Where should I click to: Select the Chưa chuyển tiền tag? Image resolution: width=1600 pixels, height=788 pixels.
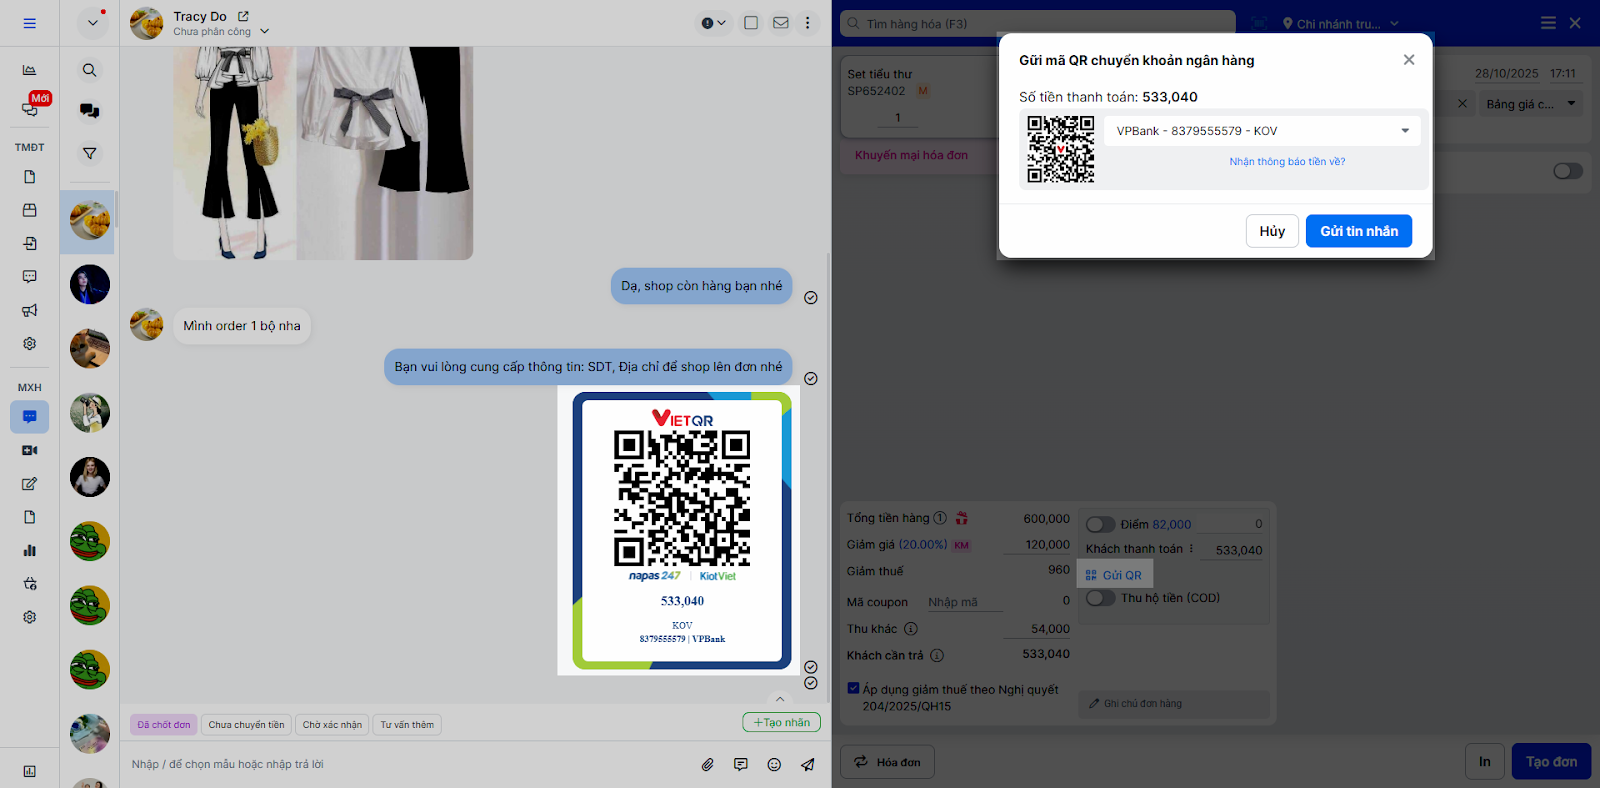click(x=246, y=725)
